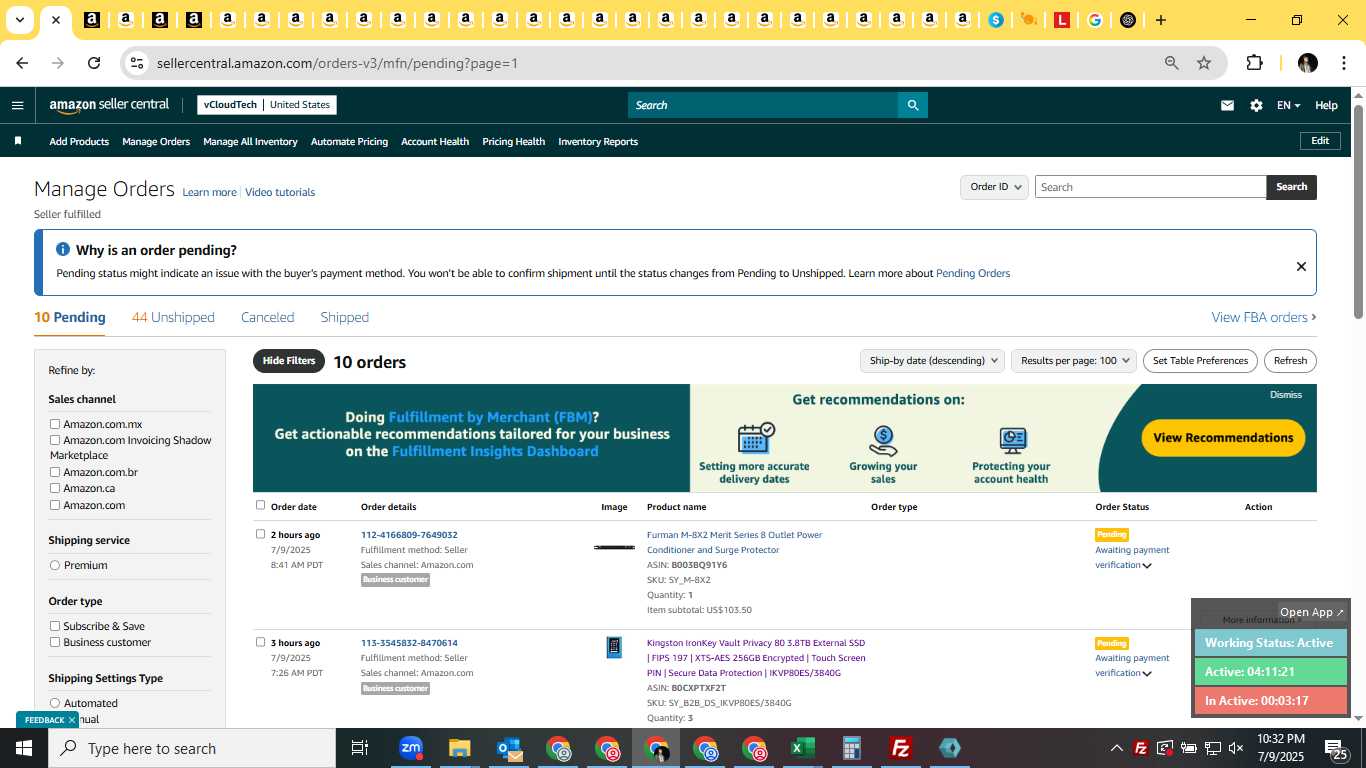Check the Amazon.com.br sales channel box

coord(55,472)
